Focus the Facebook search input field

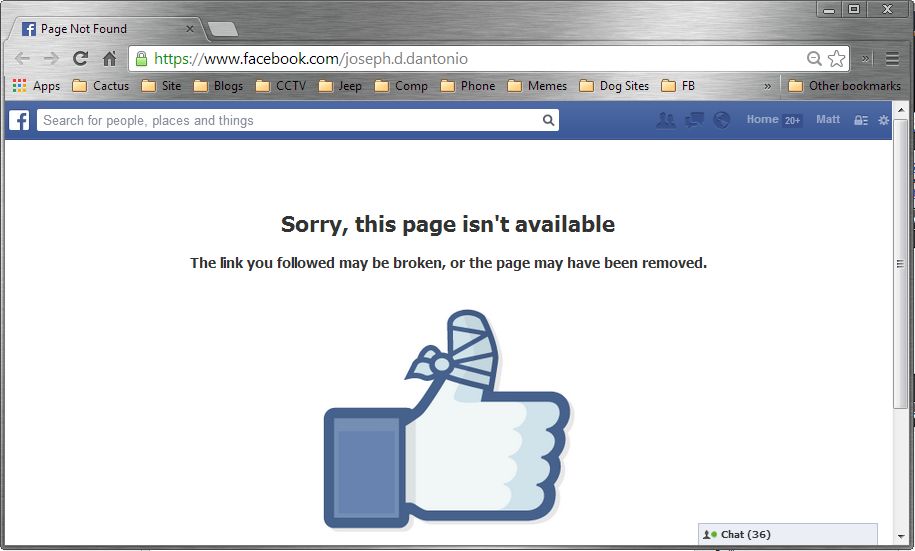(x=289, y=120)
